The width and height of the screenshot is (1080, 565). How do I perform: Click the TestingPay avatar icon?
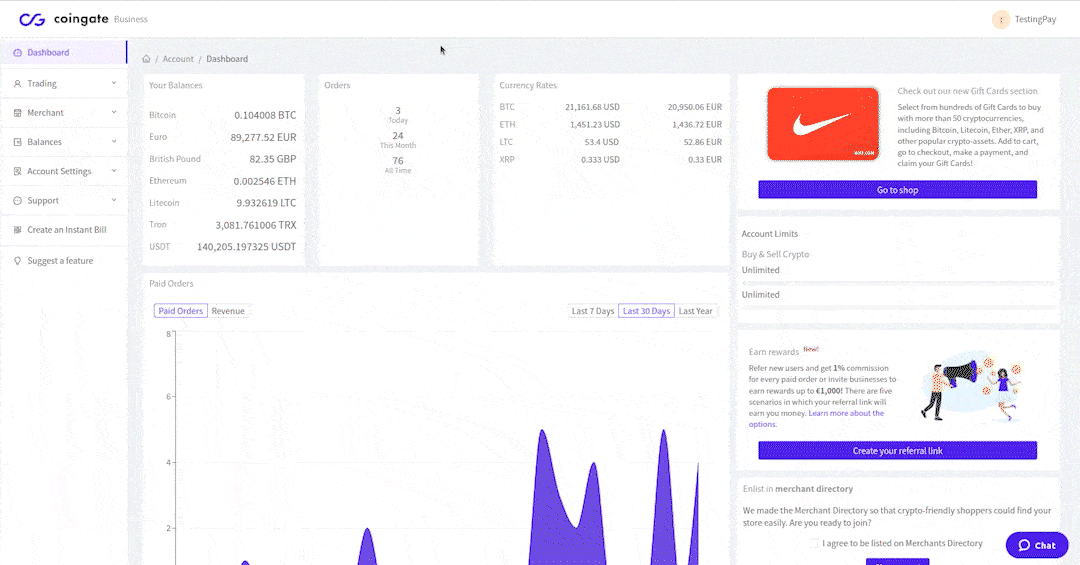1001,19
